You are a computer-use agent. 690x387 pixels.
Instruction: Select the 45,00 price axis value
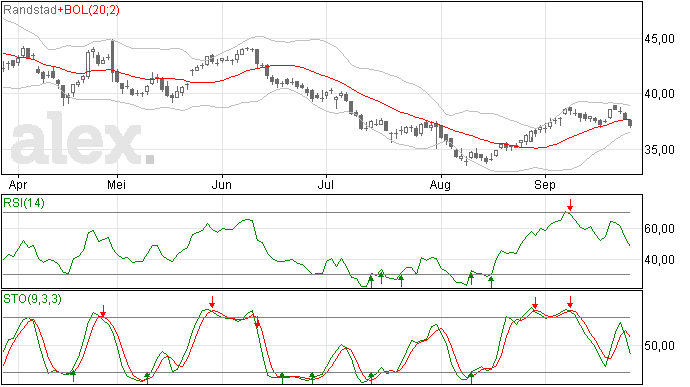(659, 39)
